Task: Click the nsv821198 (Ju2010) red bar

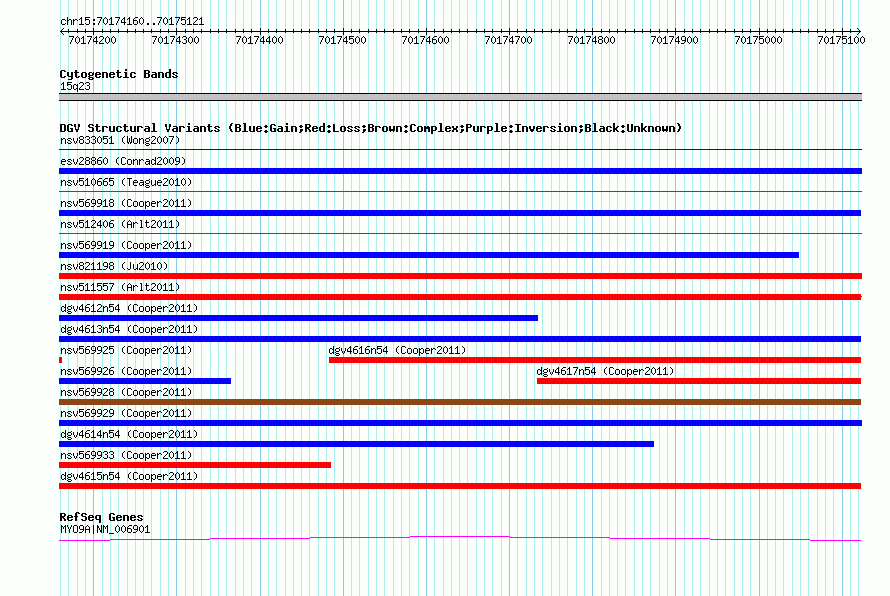Action: 460,276
